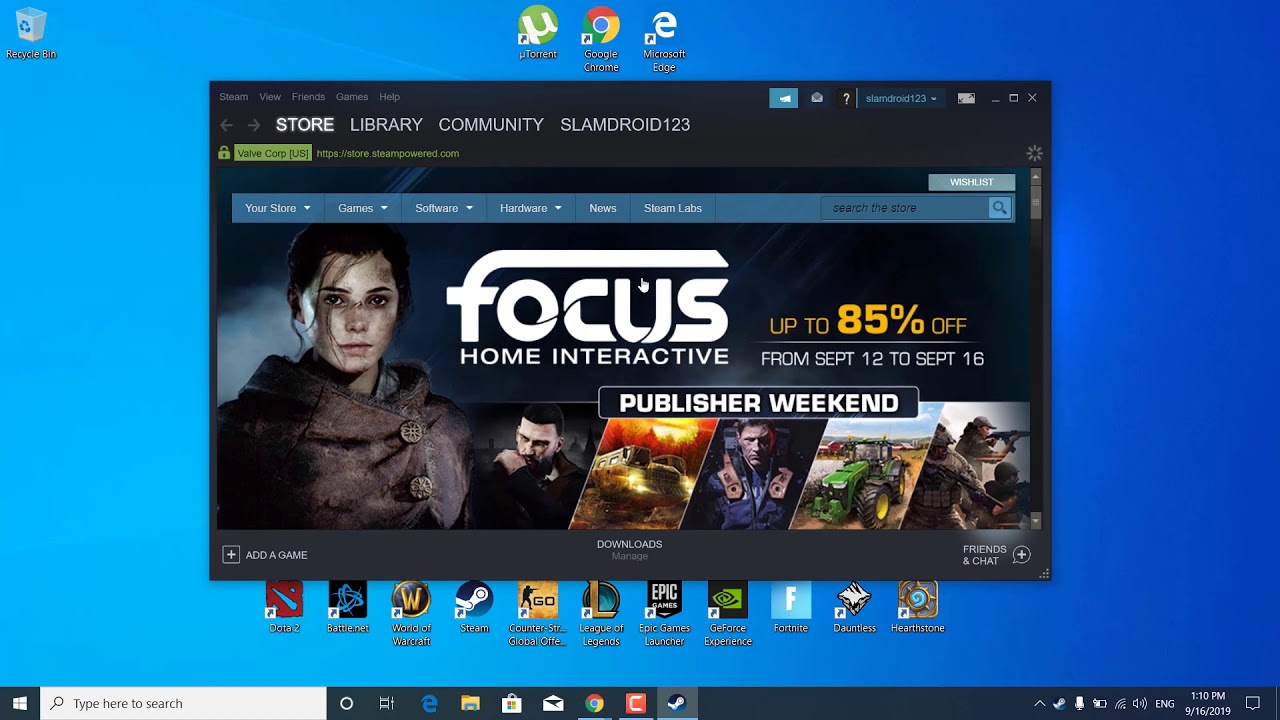
Task: Open Microsoft Store from the taskbar
Action: click(511, 703)
